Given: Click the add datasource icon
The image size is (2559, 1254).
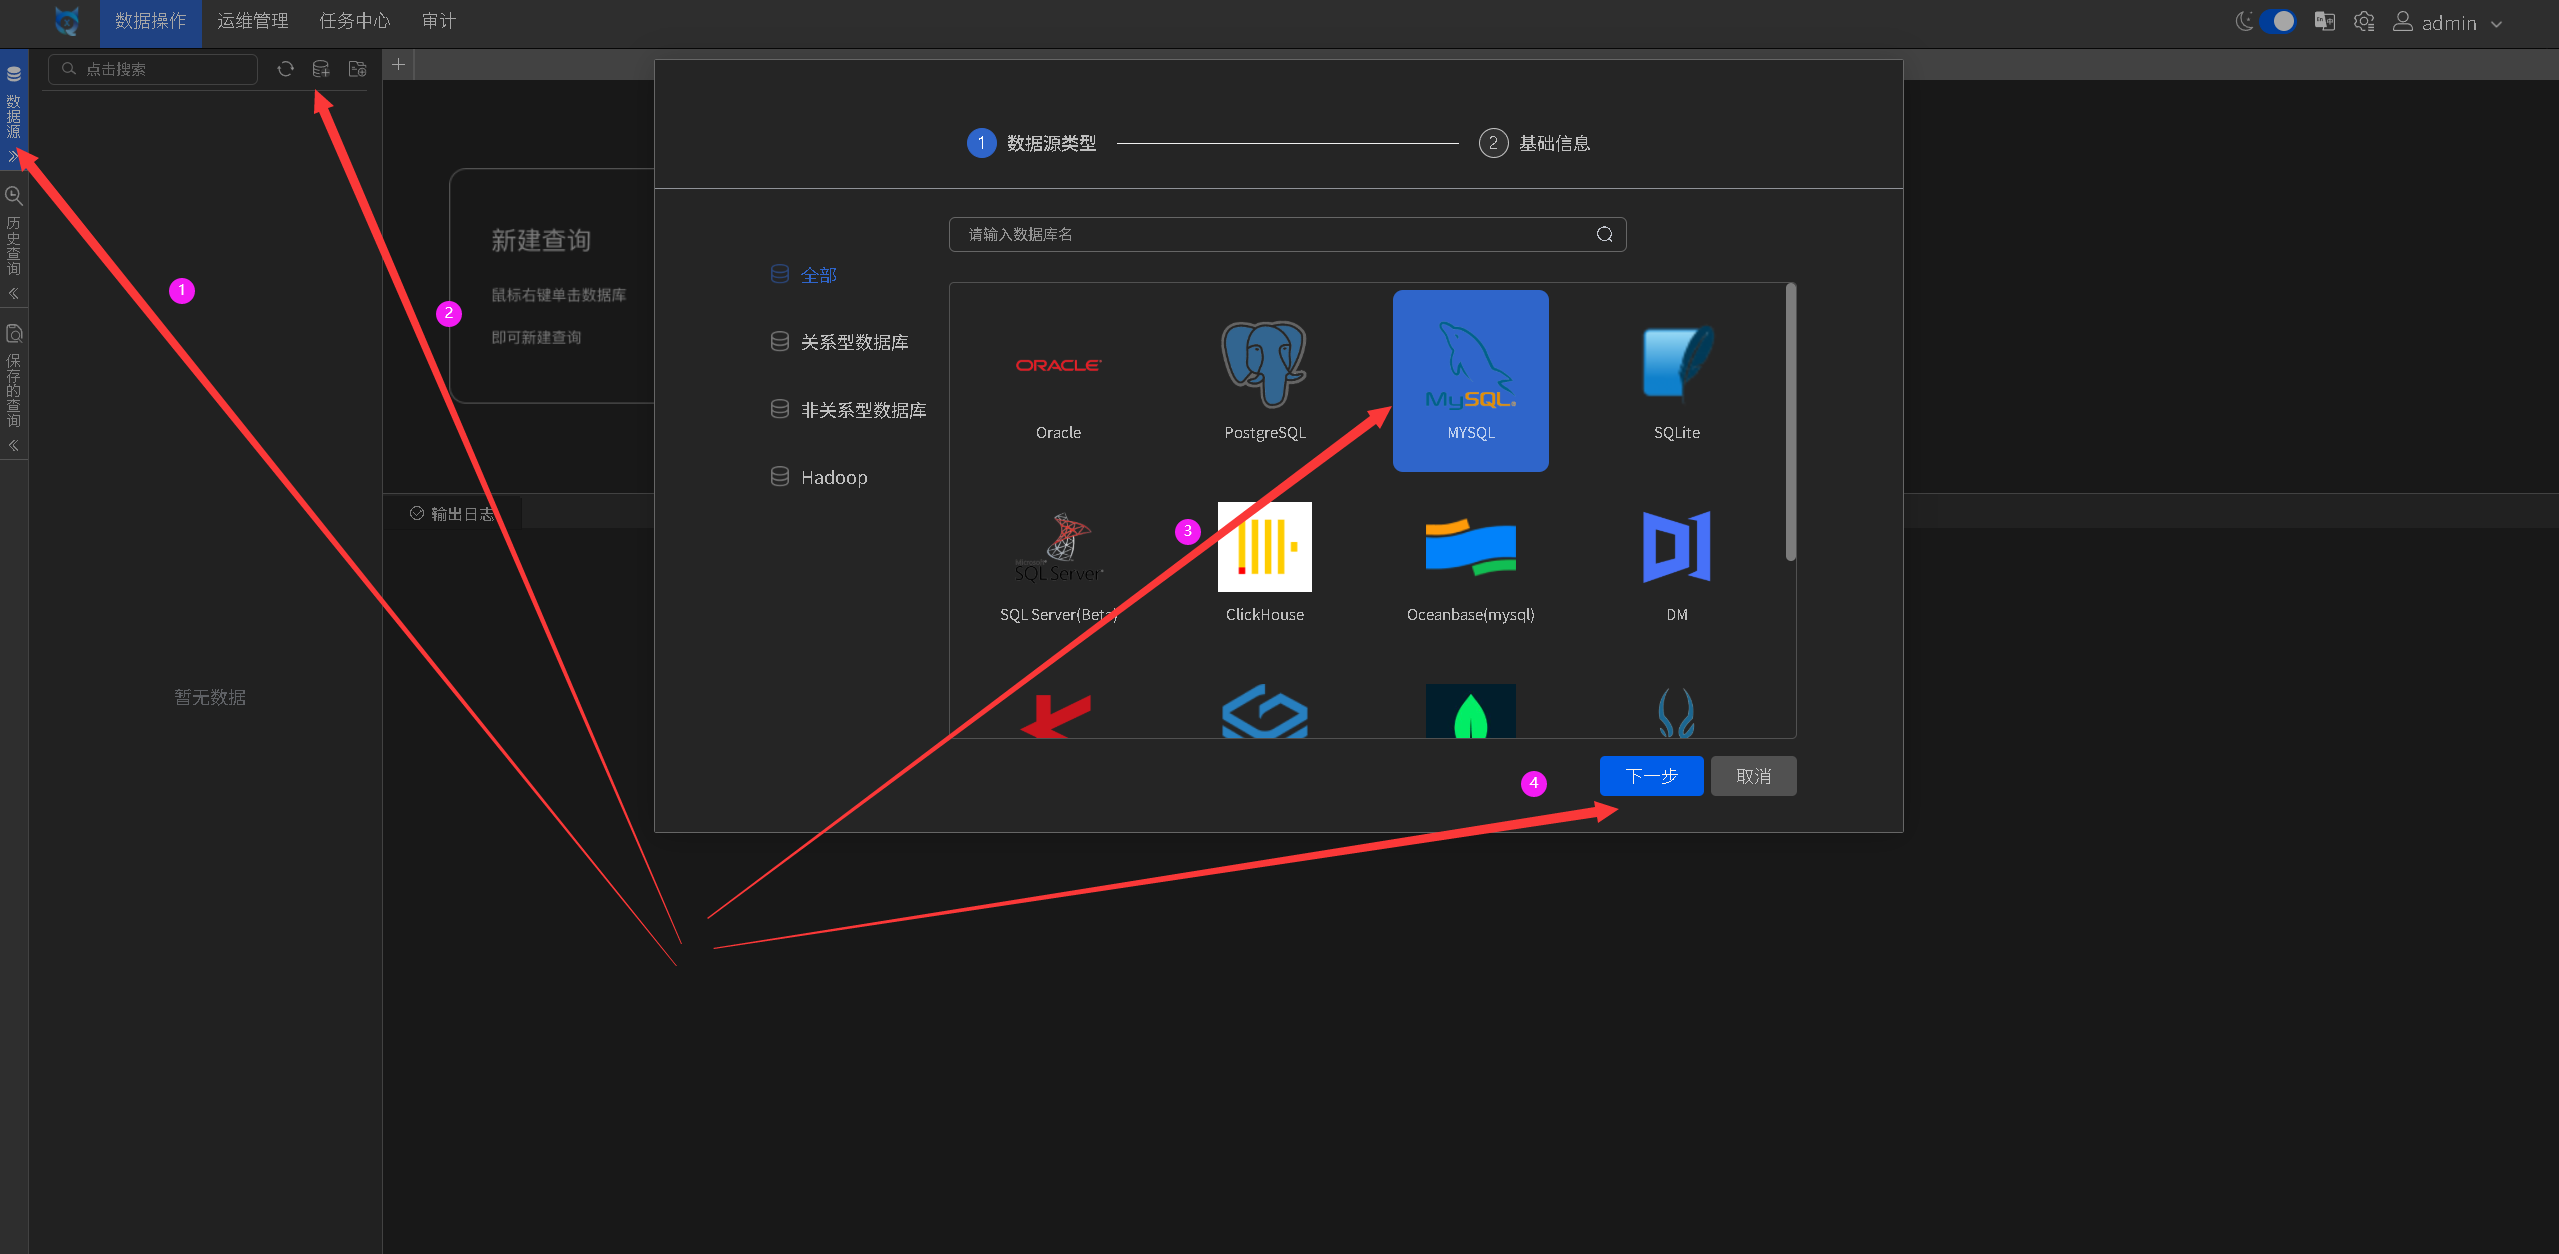Looking at the screenshot, I should point(321,69).
